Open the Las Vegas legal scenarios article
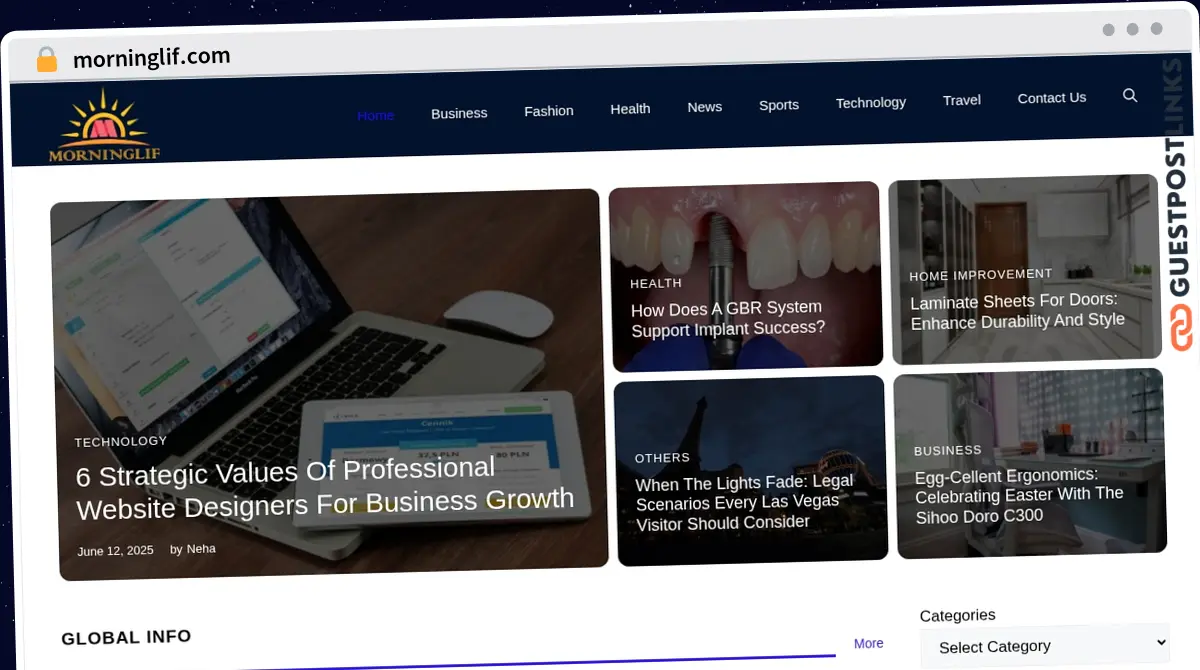This screenshot has height=670, width=1200. coord(745,502)
